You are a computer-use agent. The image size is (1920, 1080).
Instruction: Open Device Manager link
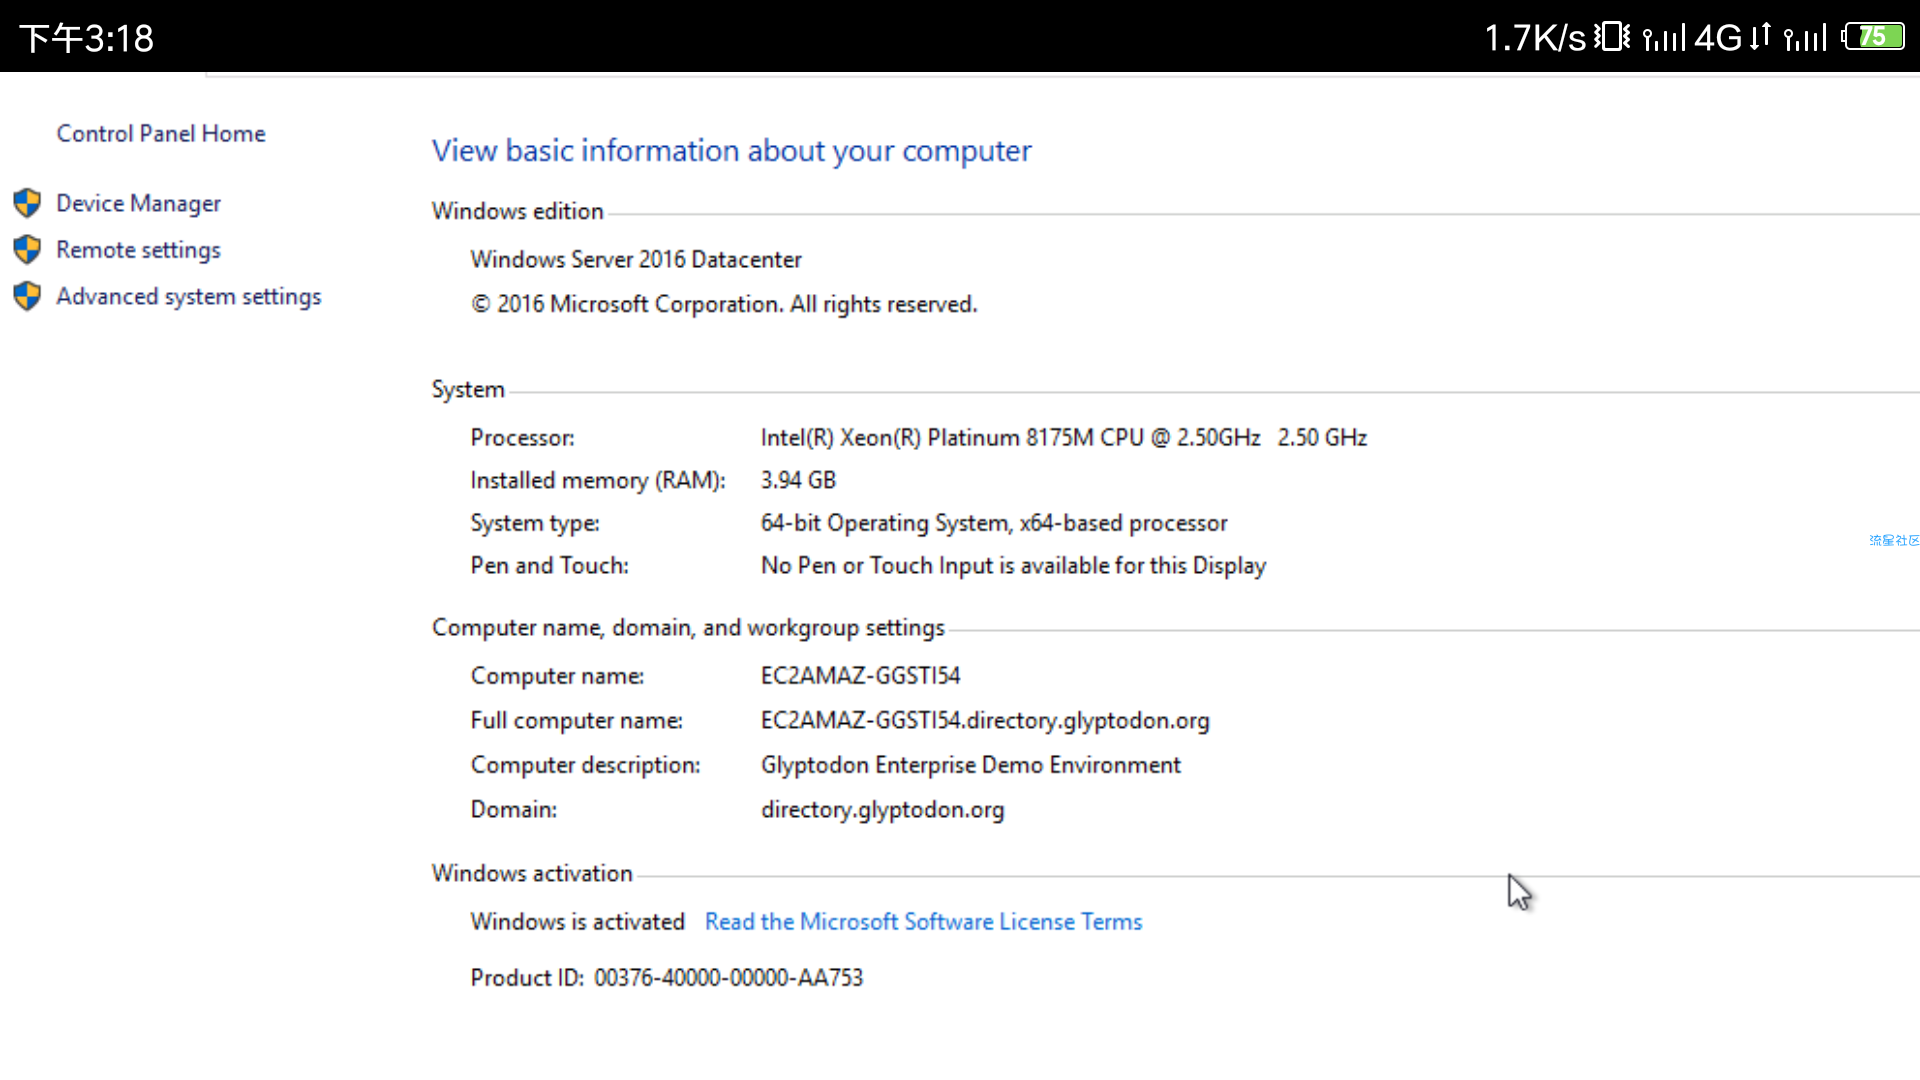[138, 203]
